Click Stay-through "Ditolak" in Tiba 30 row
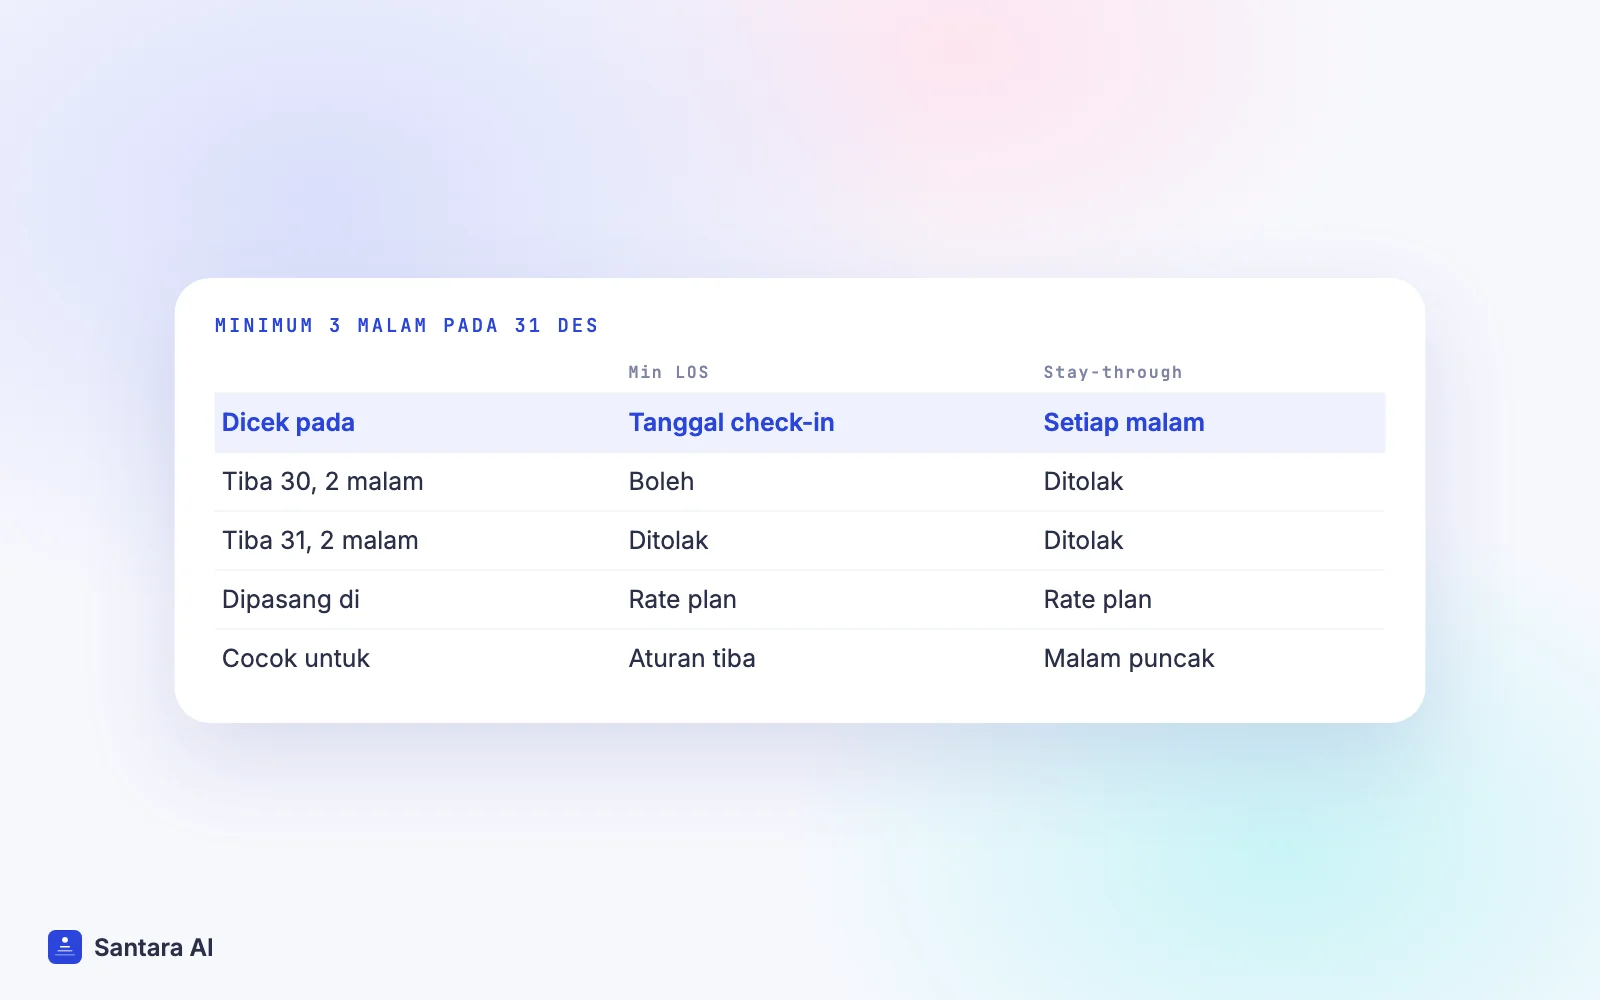 click(1083, 482)
